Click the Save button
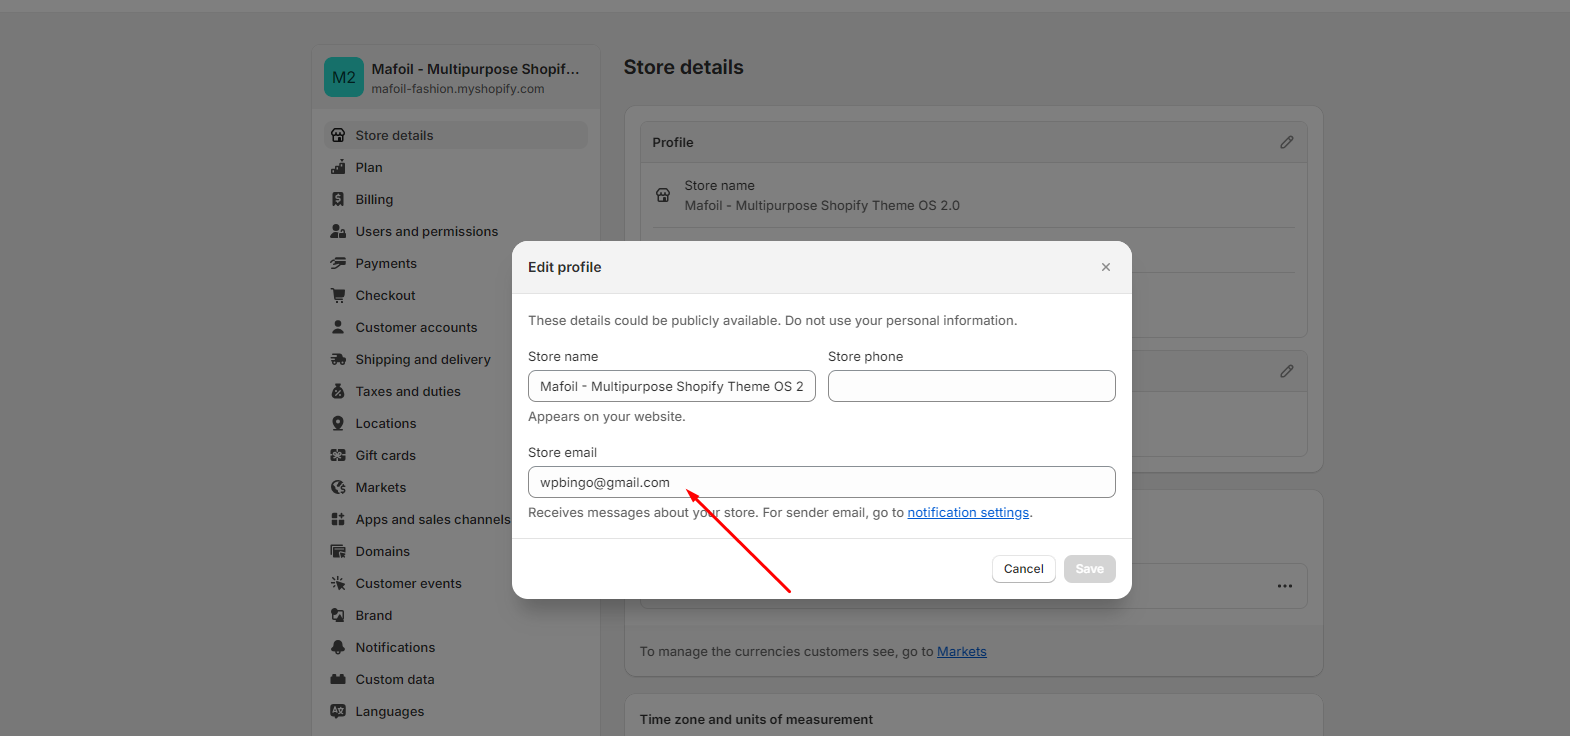The height and width of the screenshot is (736, 1570). click(1090, 569)
